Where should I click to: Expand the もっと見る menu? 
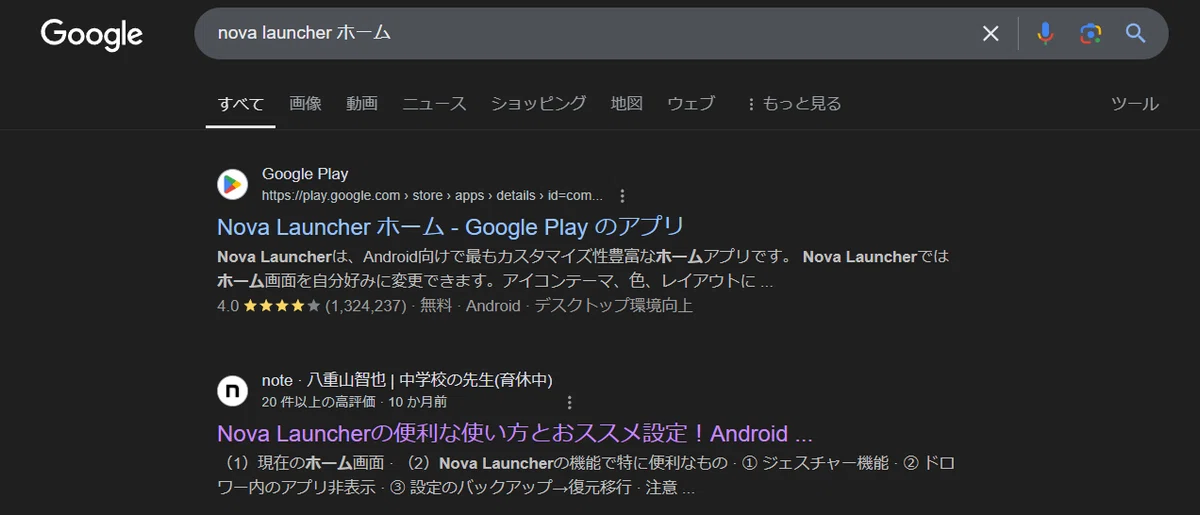pyautogui.click(x=793, y=103)
